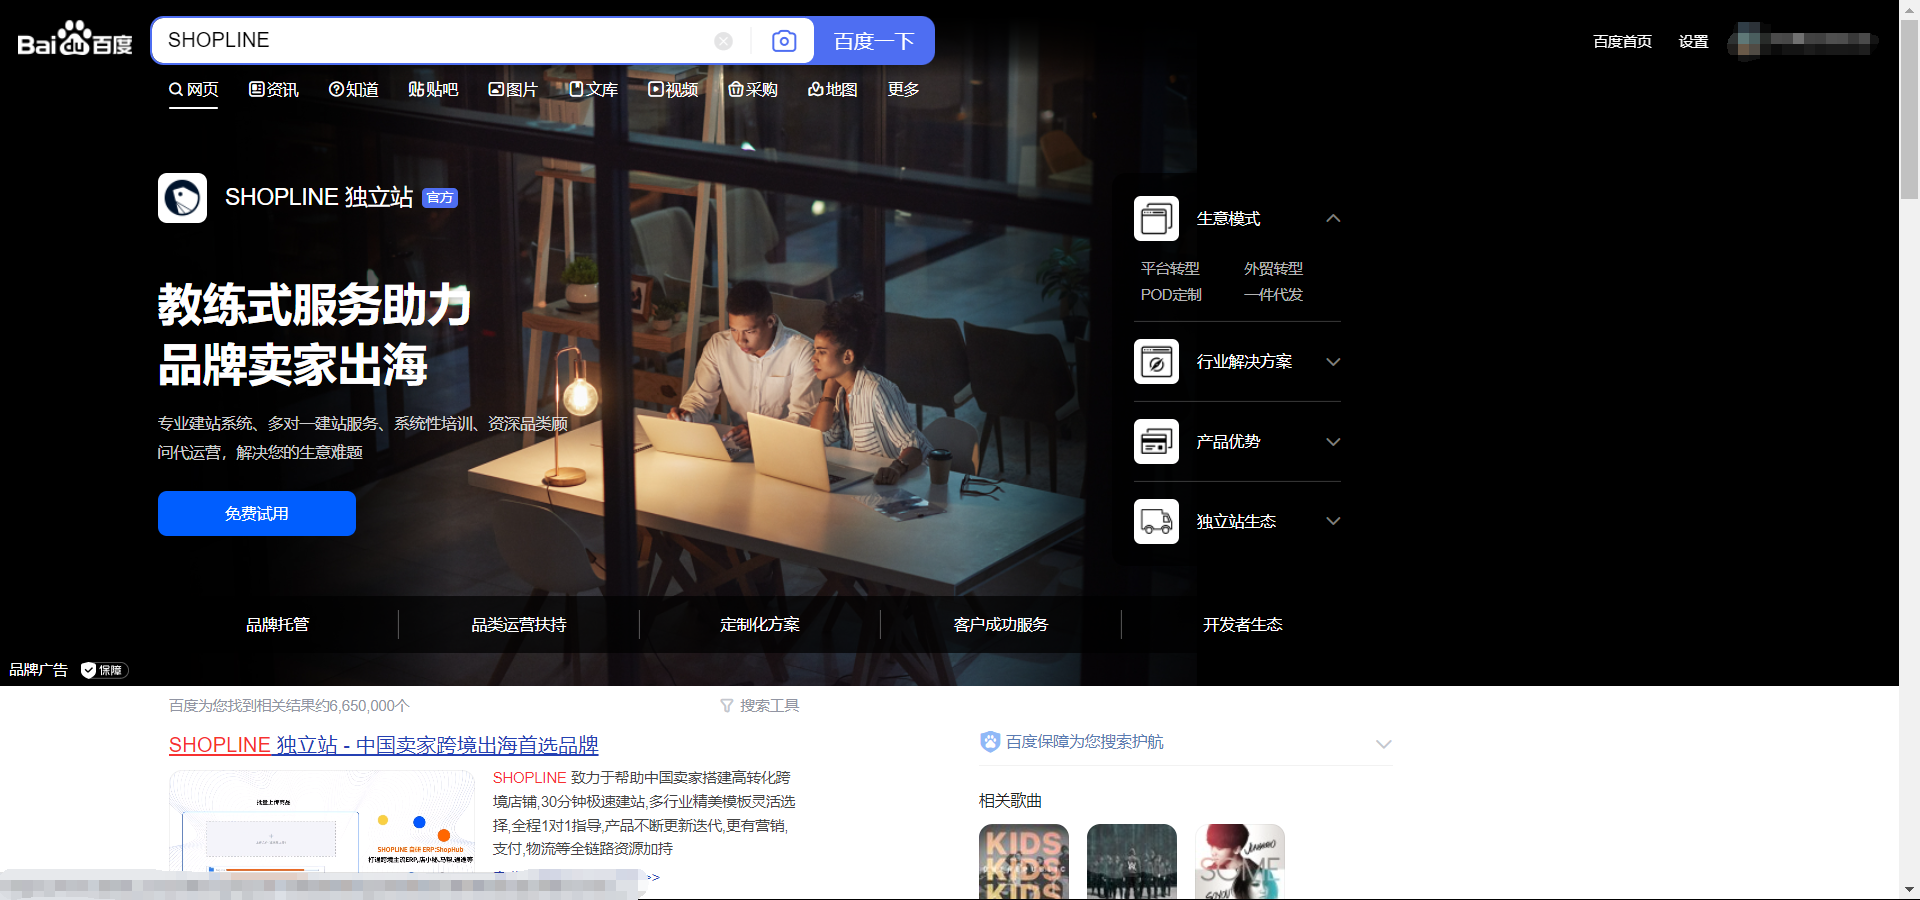Screen dimensions: 1920x900
Task: Click the 生意模式 panel icon
Action: click(1156, 218)
